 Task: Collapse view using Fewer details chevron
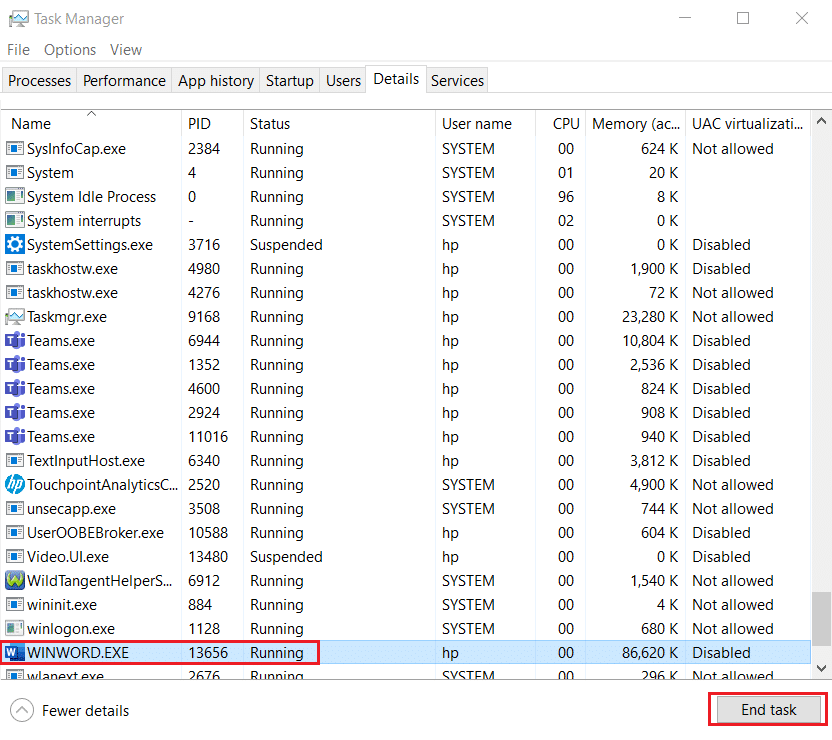click(x=21, y=711)
